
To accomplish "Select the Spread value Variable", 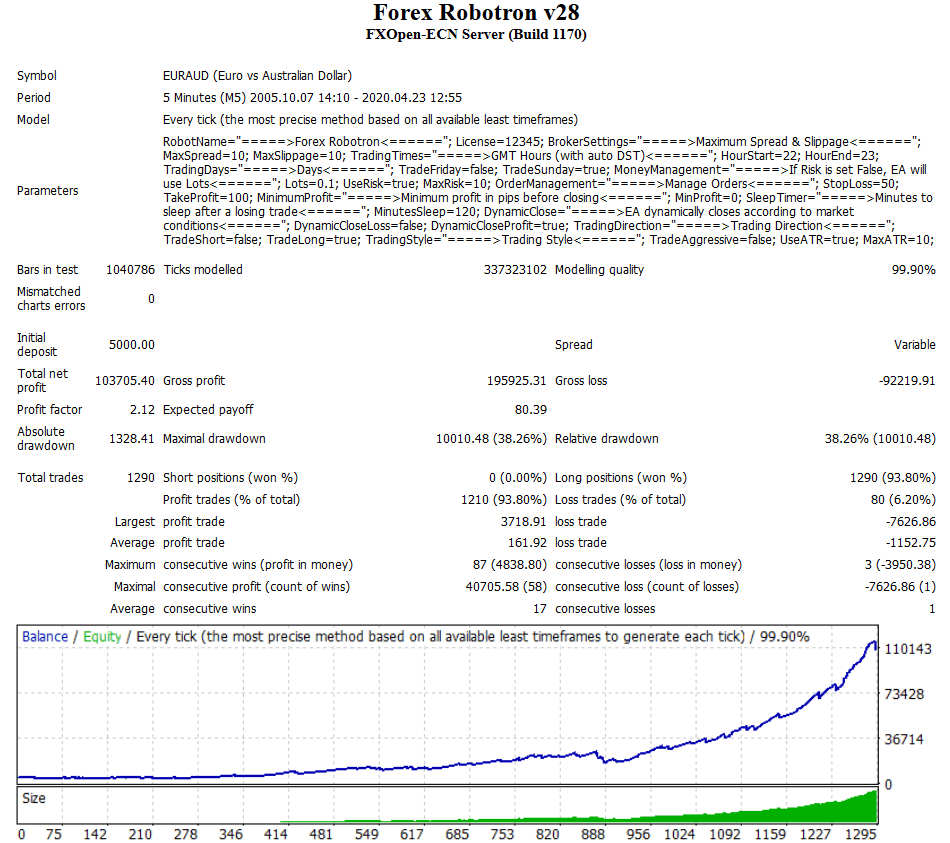I will click(914, 345).
